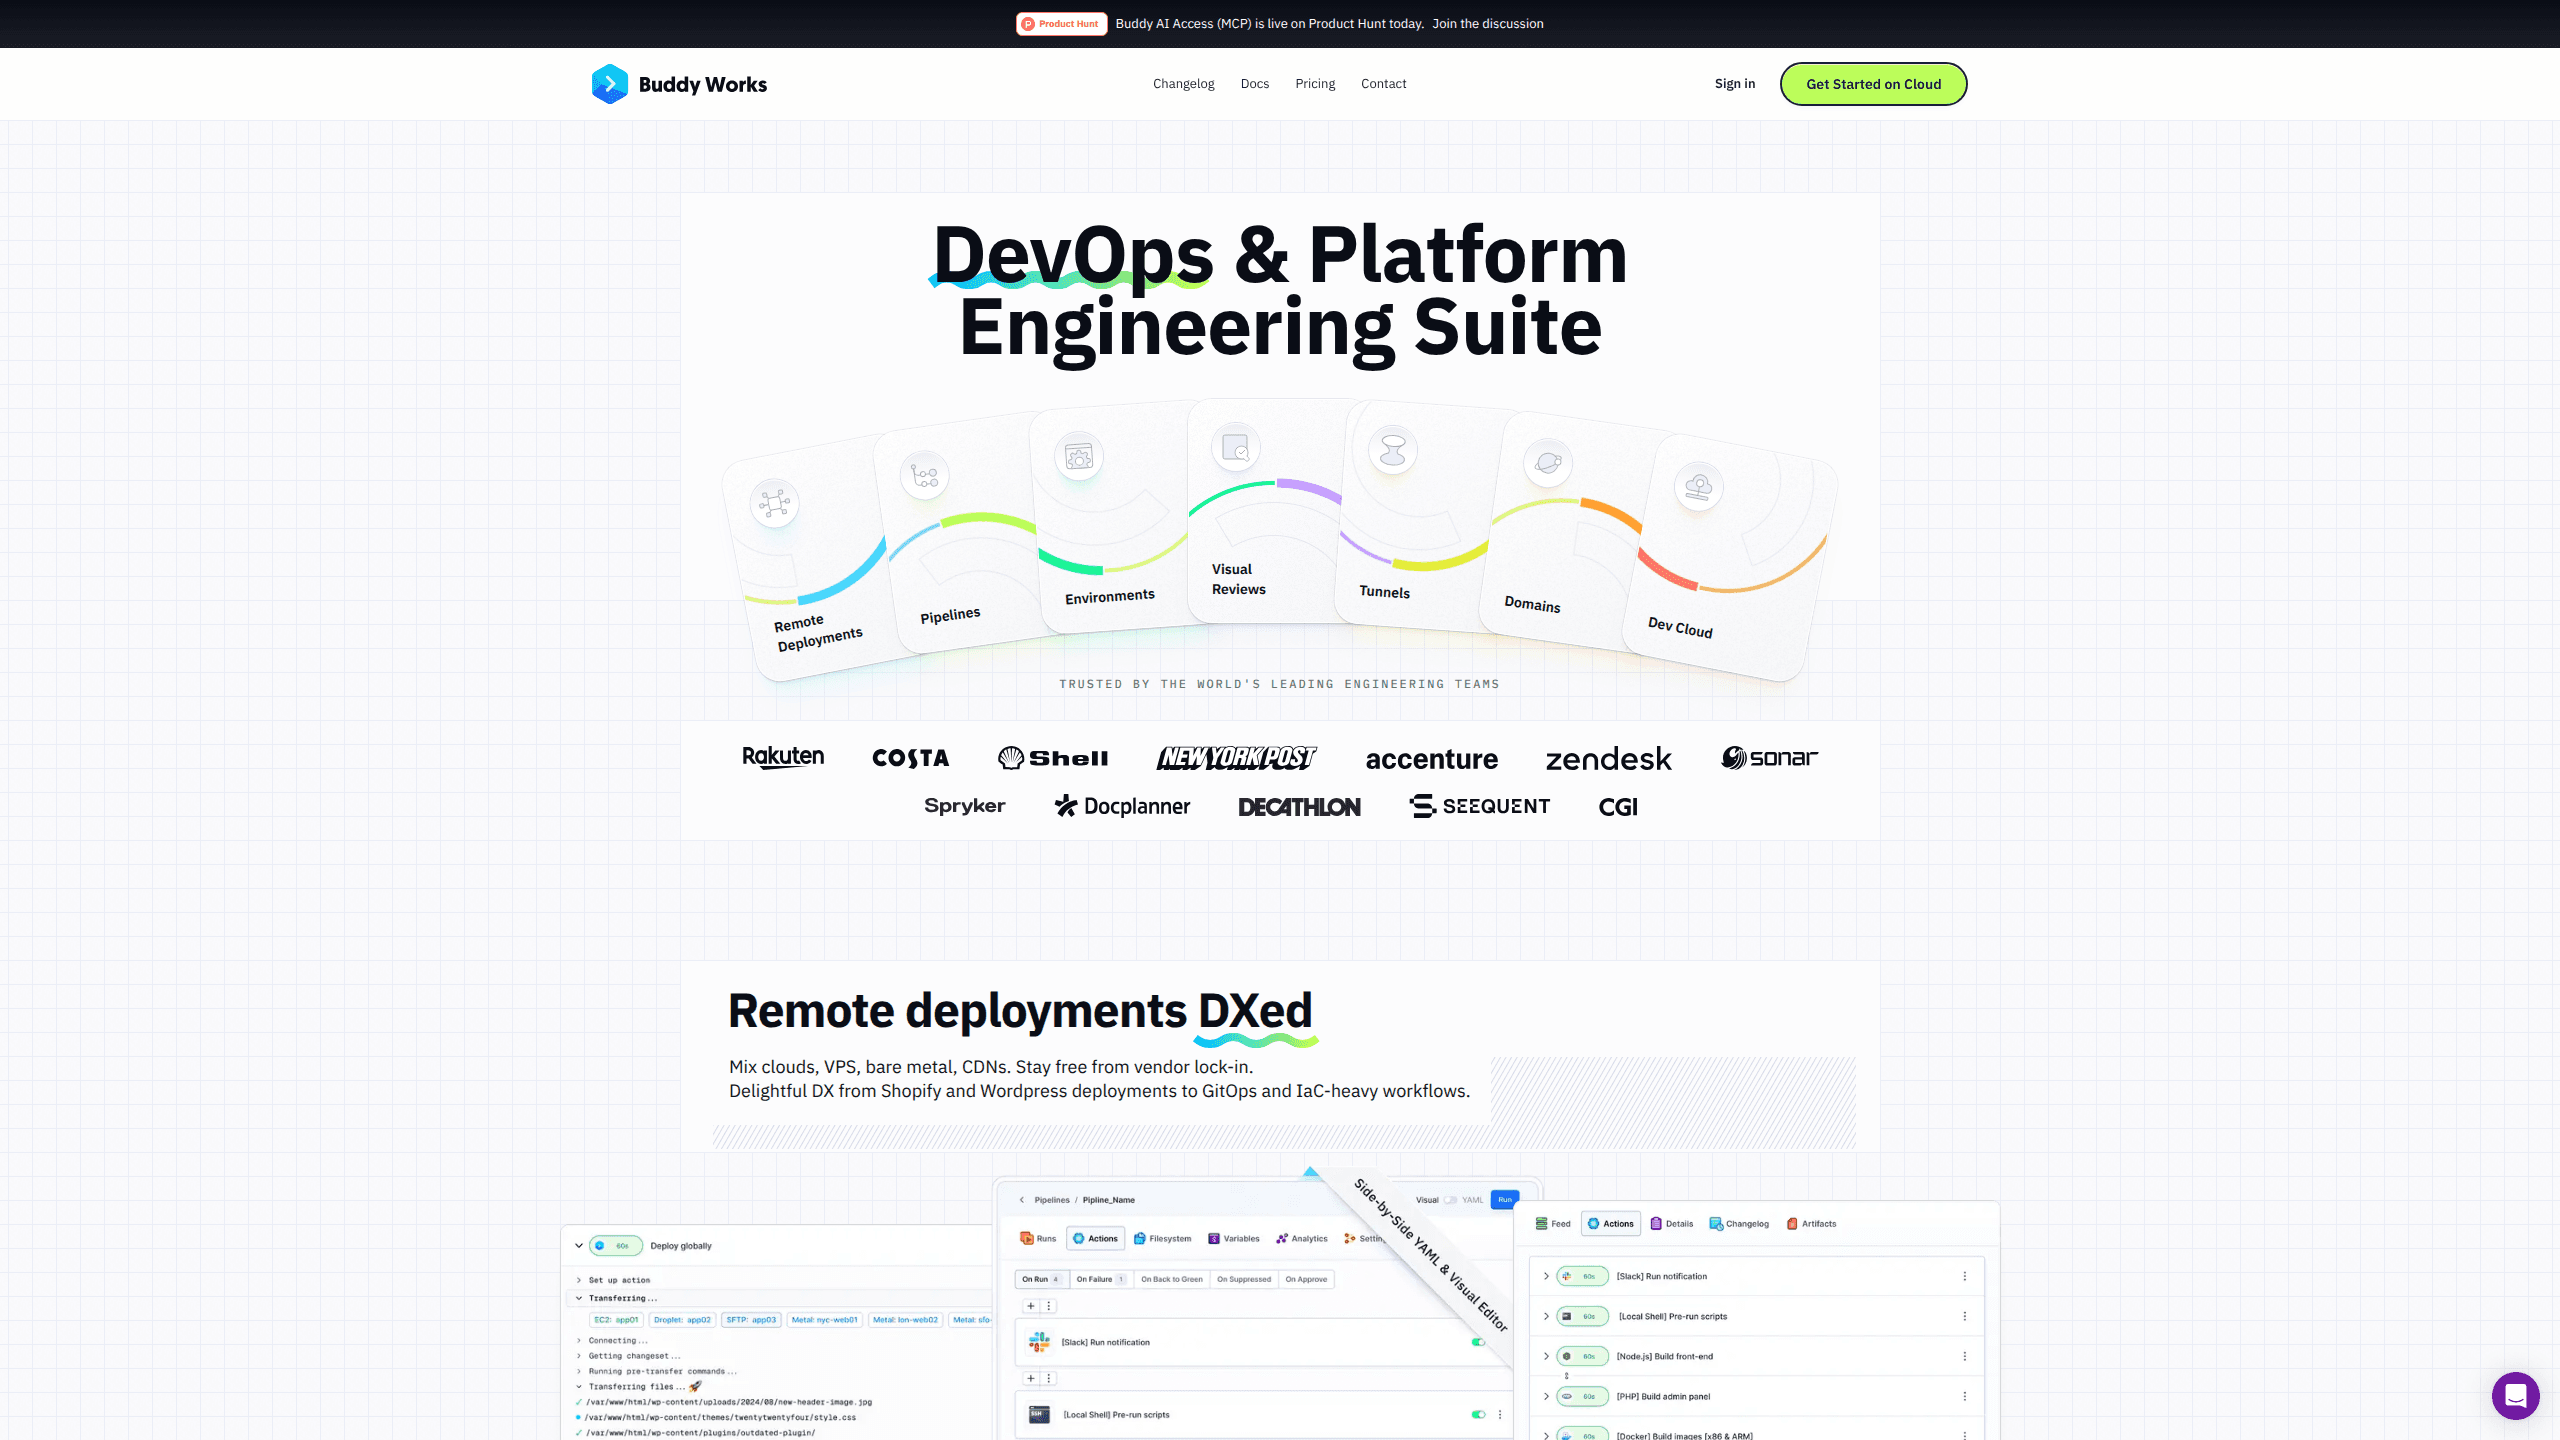This screenshot has height=1440, width=2560.
Task: Click Join the discussion link
Action: [x=1488, y=24]
